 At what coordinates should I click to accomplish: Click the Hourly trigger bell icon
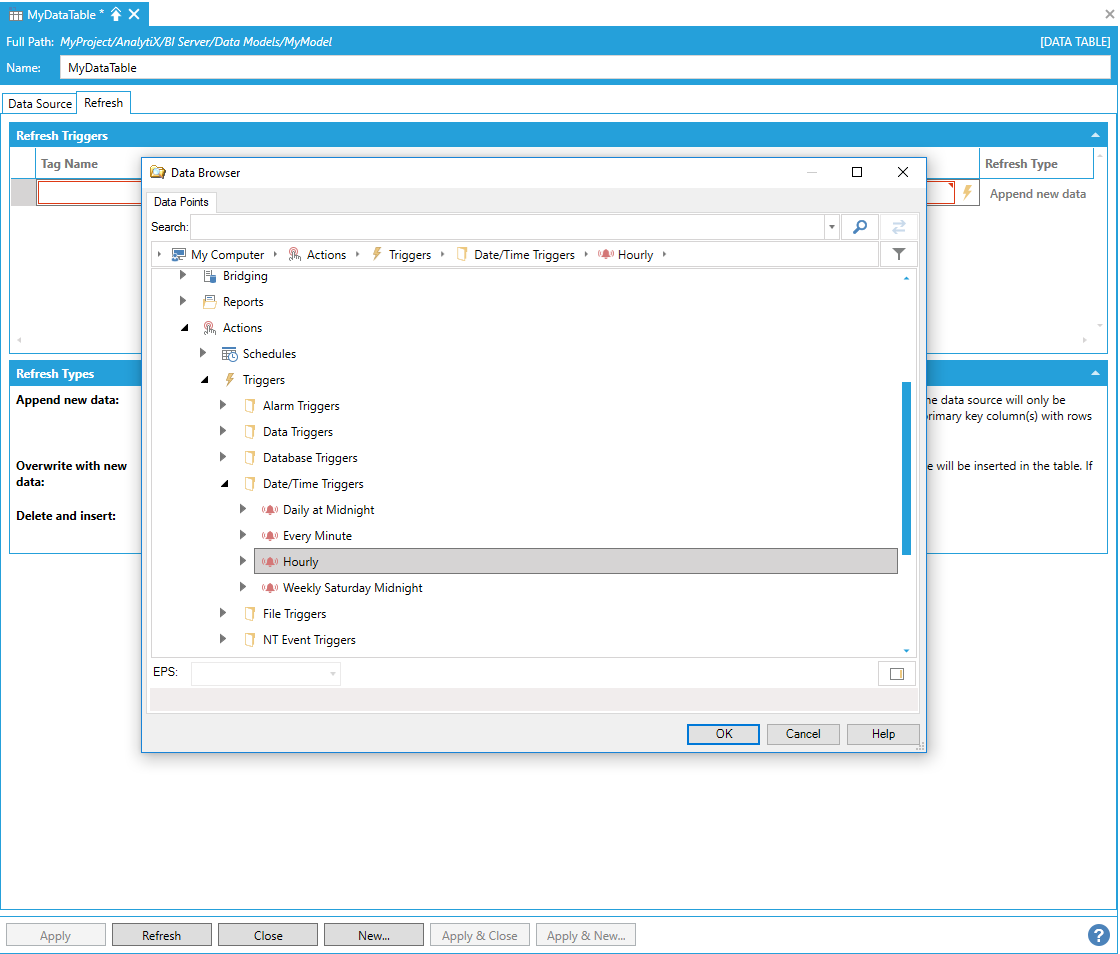tap(269, 562)
